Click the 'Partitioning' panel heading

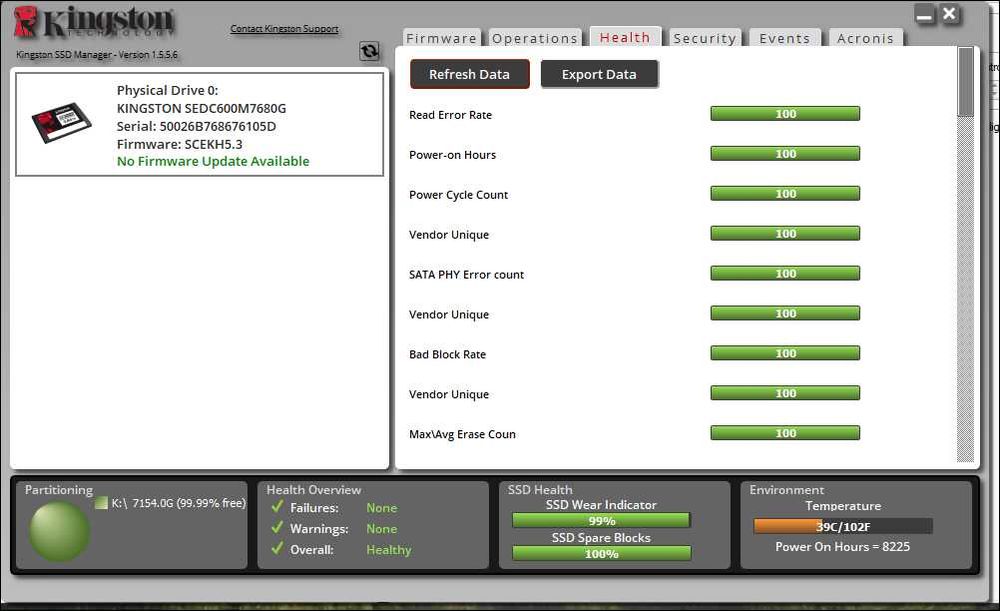click(59, 490)
